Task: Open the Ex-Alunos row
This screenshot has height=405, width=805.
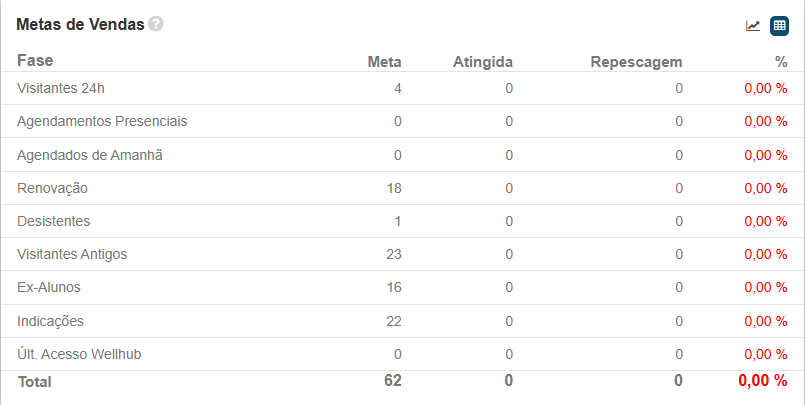Action: [x=49, y=287]
